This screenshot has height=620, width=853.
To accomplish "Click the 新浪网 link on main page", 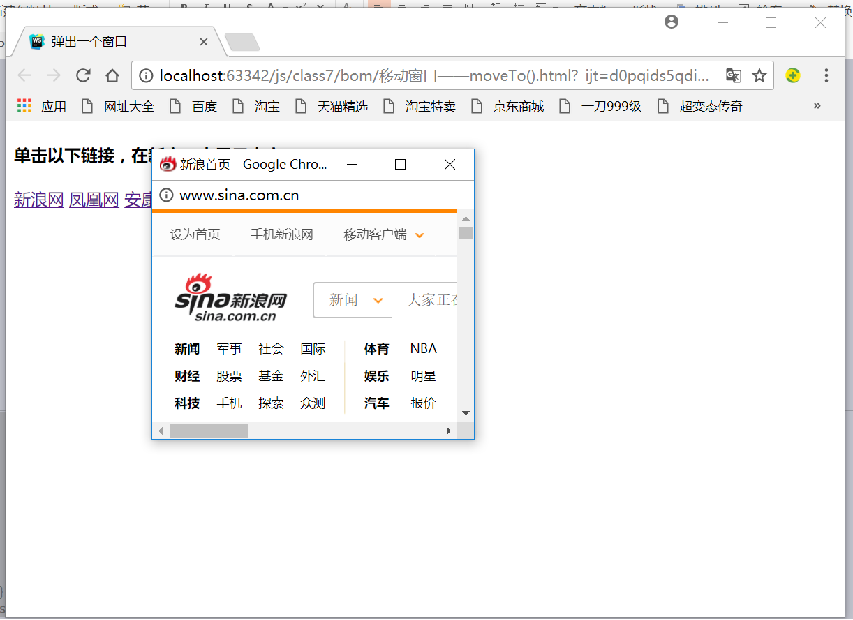I will click(39, 200).
